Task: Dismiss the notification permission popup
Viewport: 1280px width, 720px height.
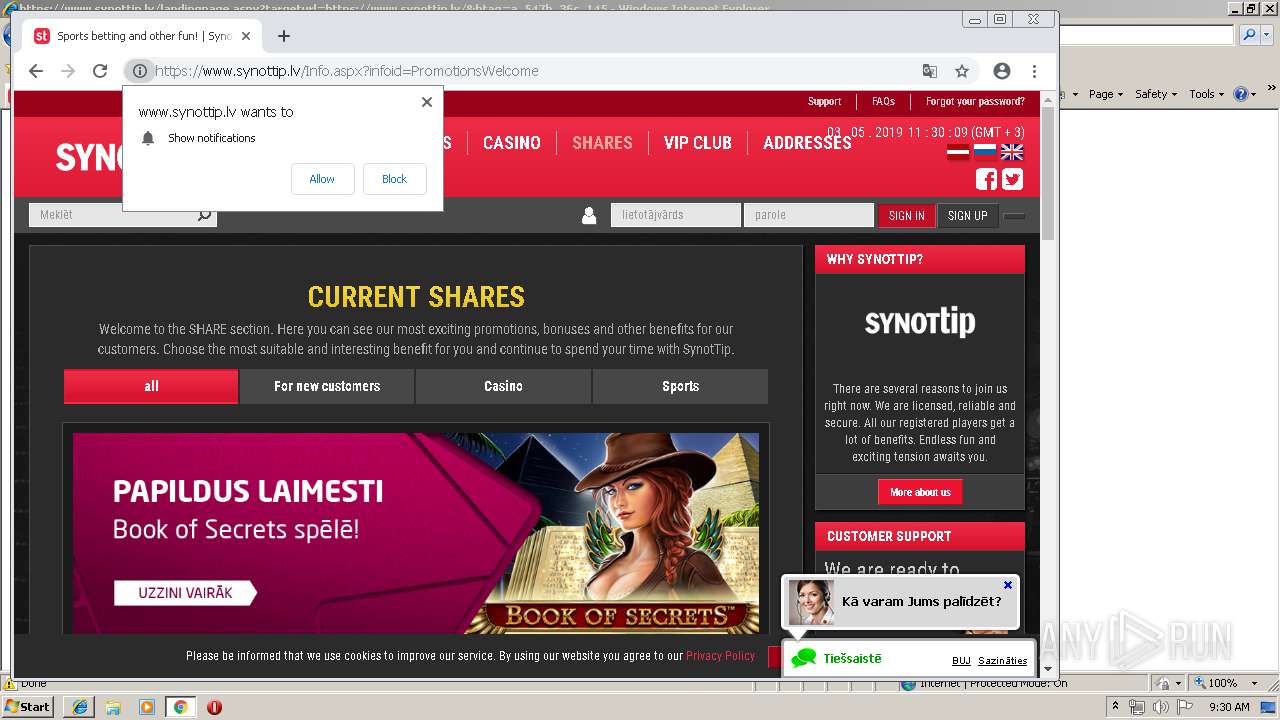Action: [427, 102]
